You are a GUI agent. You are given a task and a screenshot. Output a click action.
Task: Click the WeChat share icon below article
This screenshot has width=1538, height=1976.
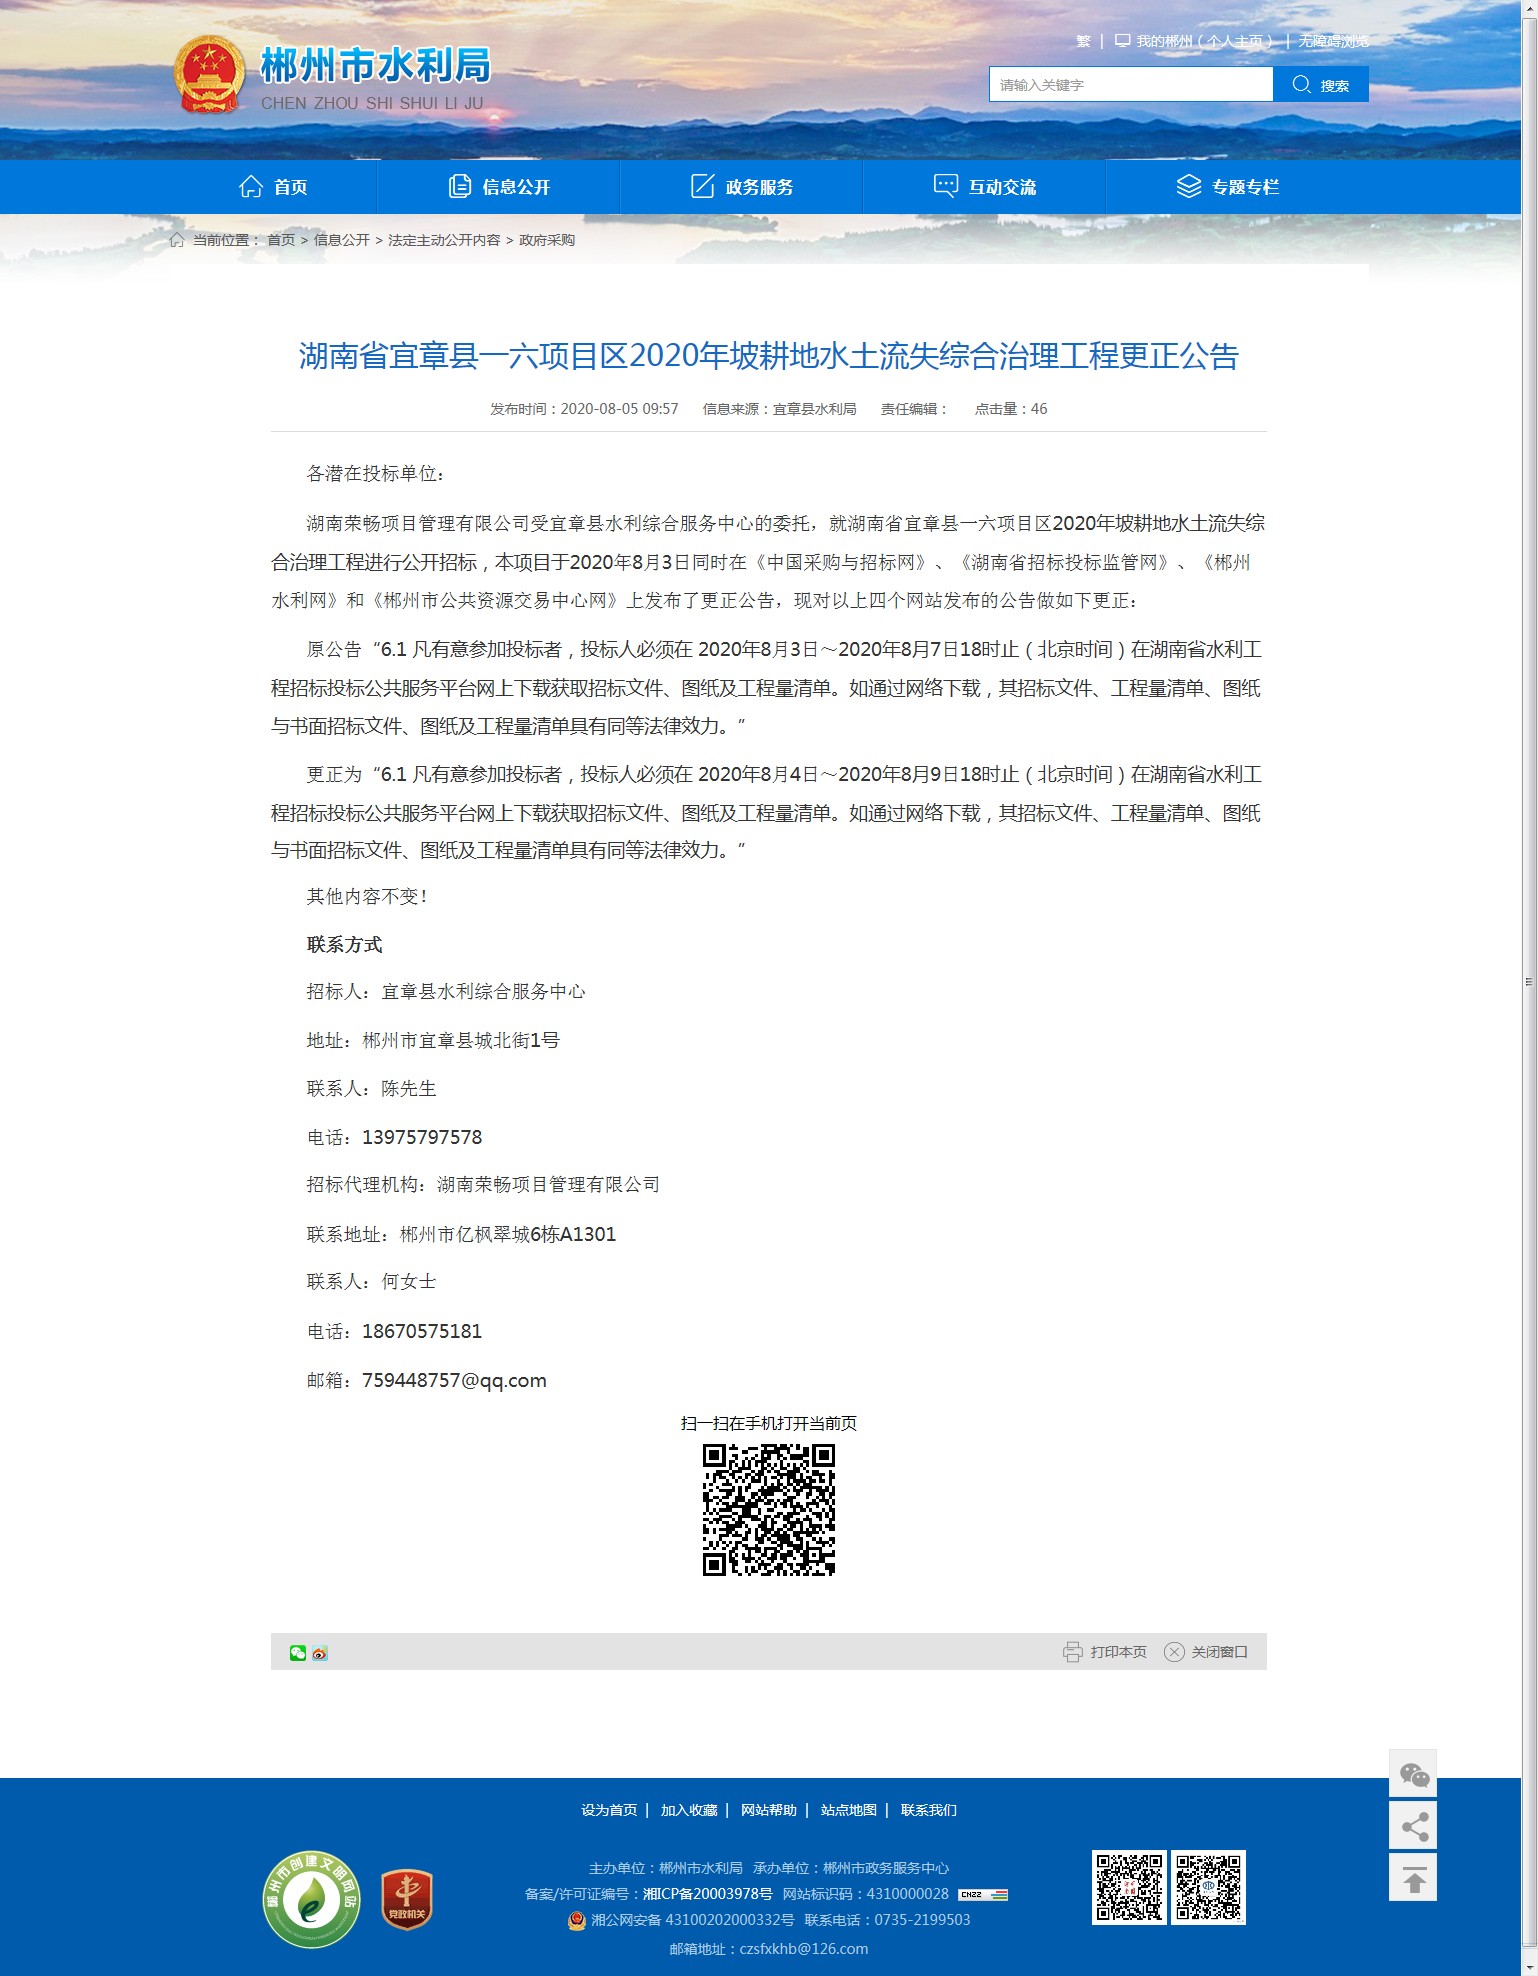[x=297, y=1653]
